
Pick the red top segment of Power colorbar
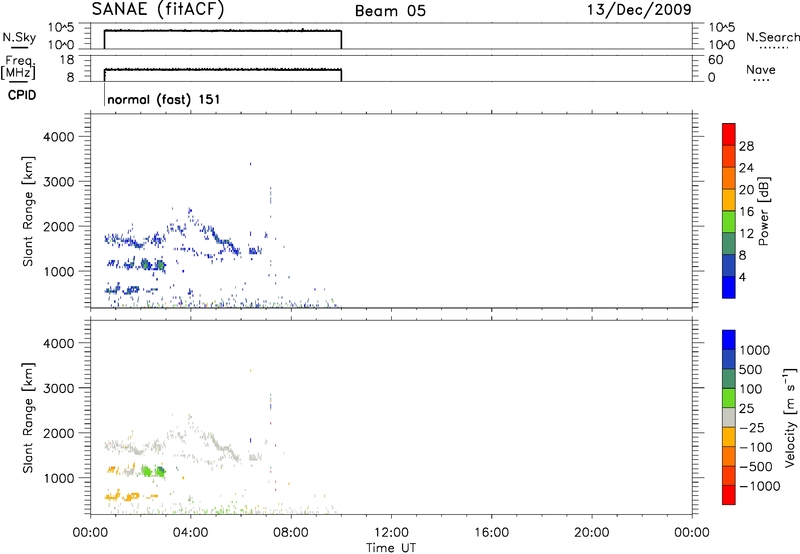tap(729, 134)
